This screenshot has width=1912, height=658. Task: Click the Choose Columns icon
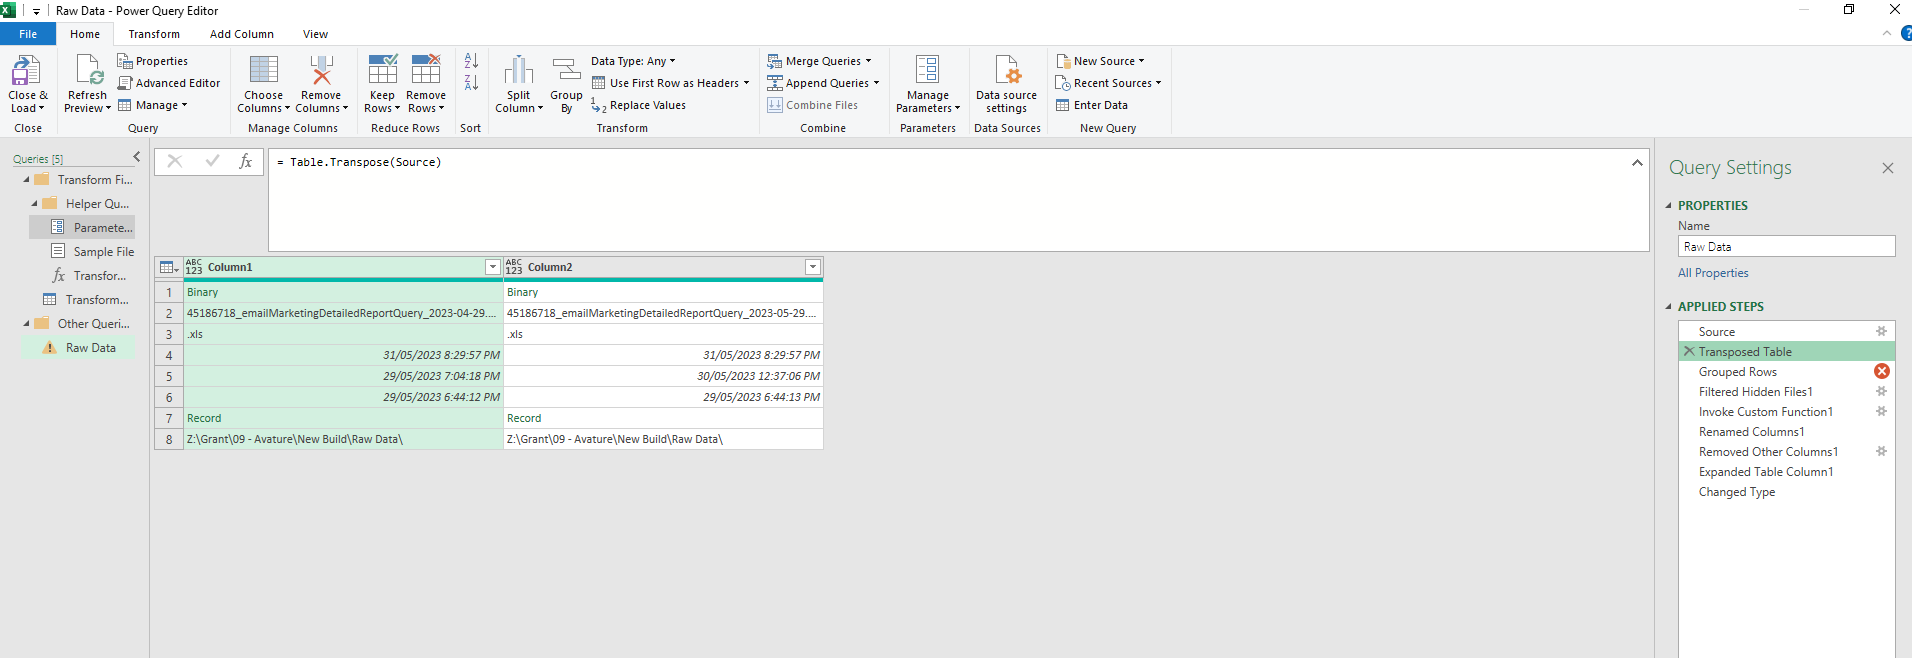(x=264, y=70)
